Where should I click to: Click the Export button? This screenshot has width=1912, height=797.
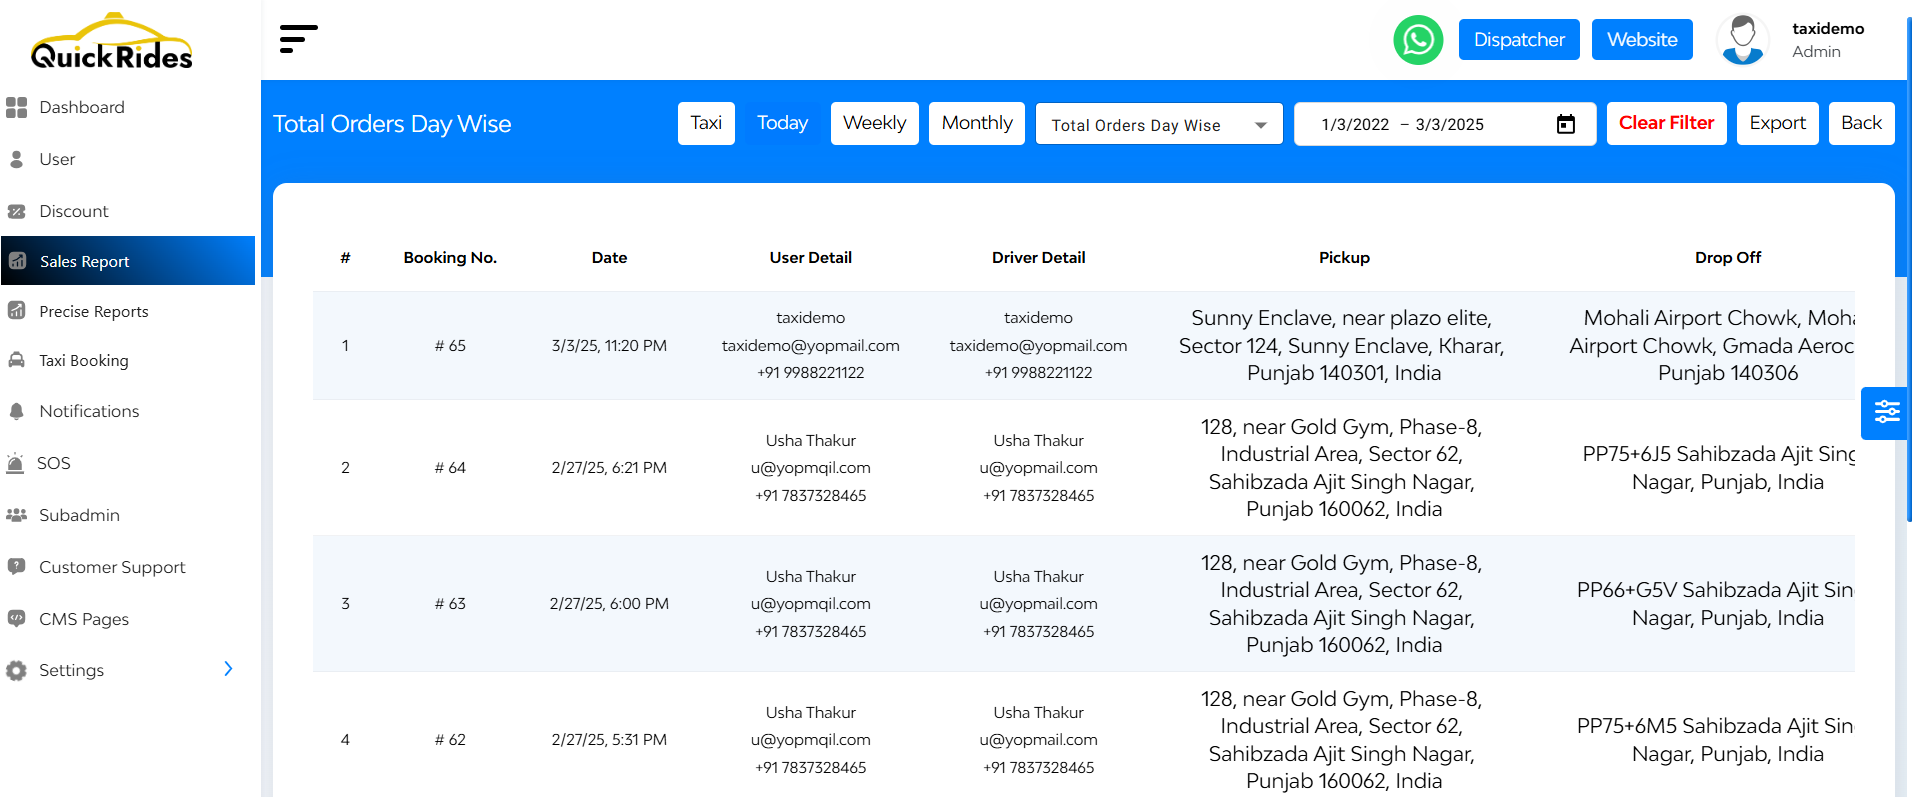1777,123
